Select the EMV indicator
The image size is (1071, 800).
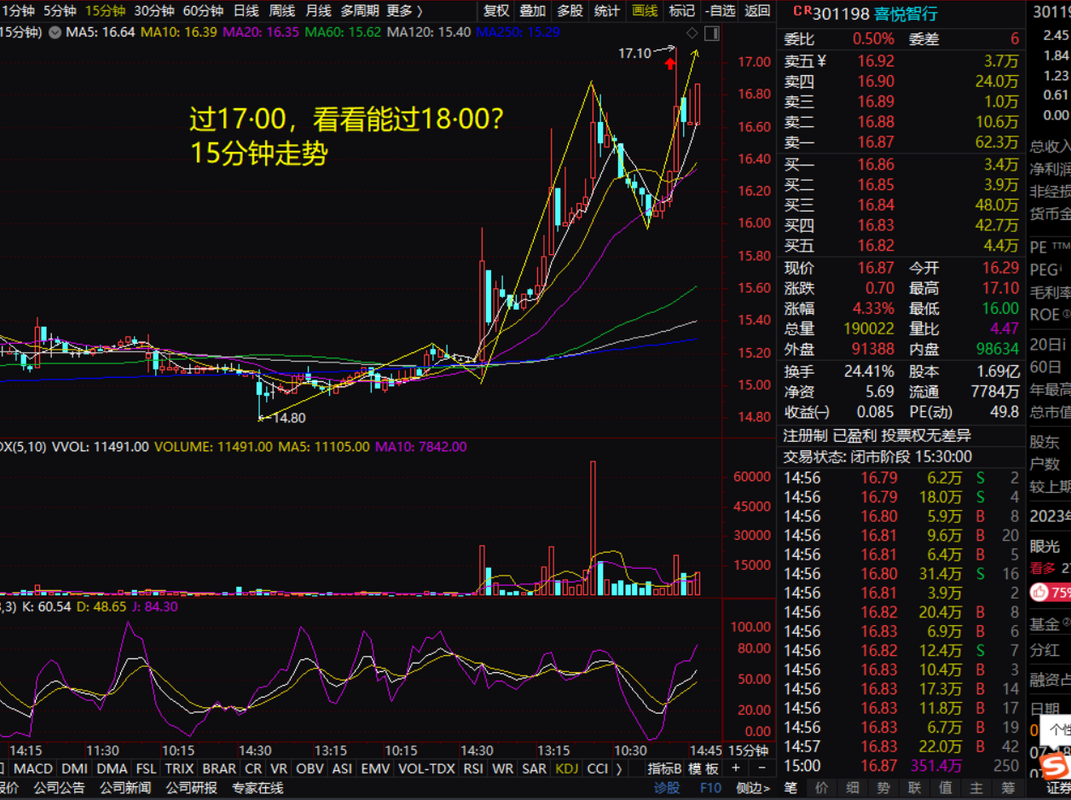(x=375, y=769)
